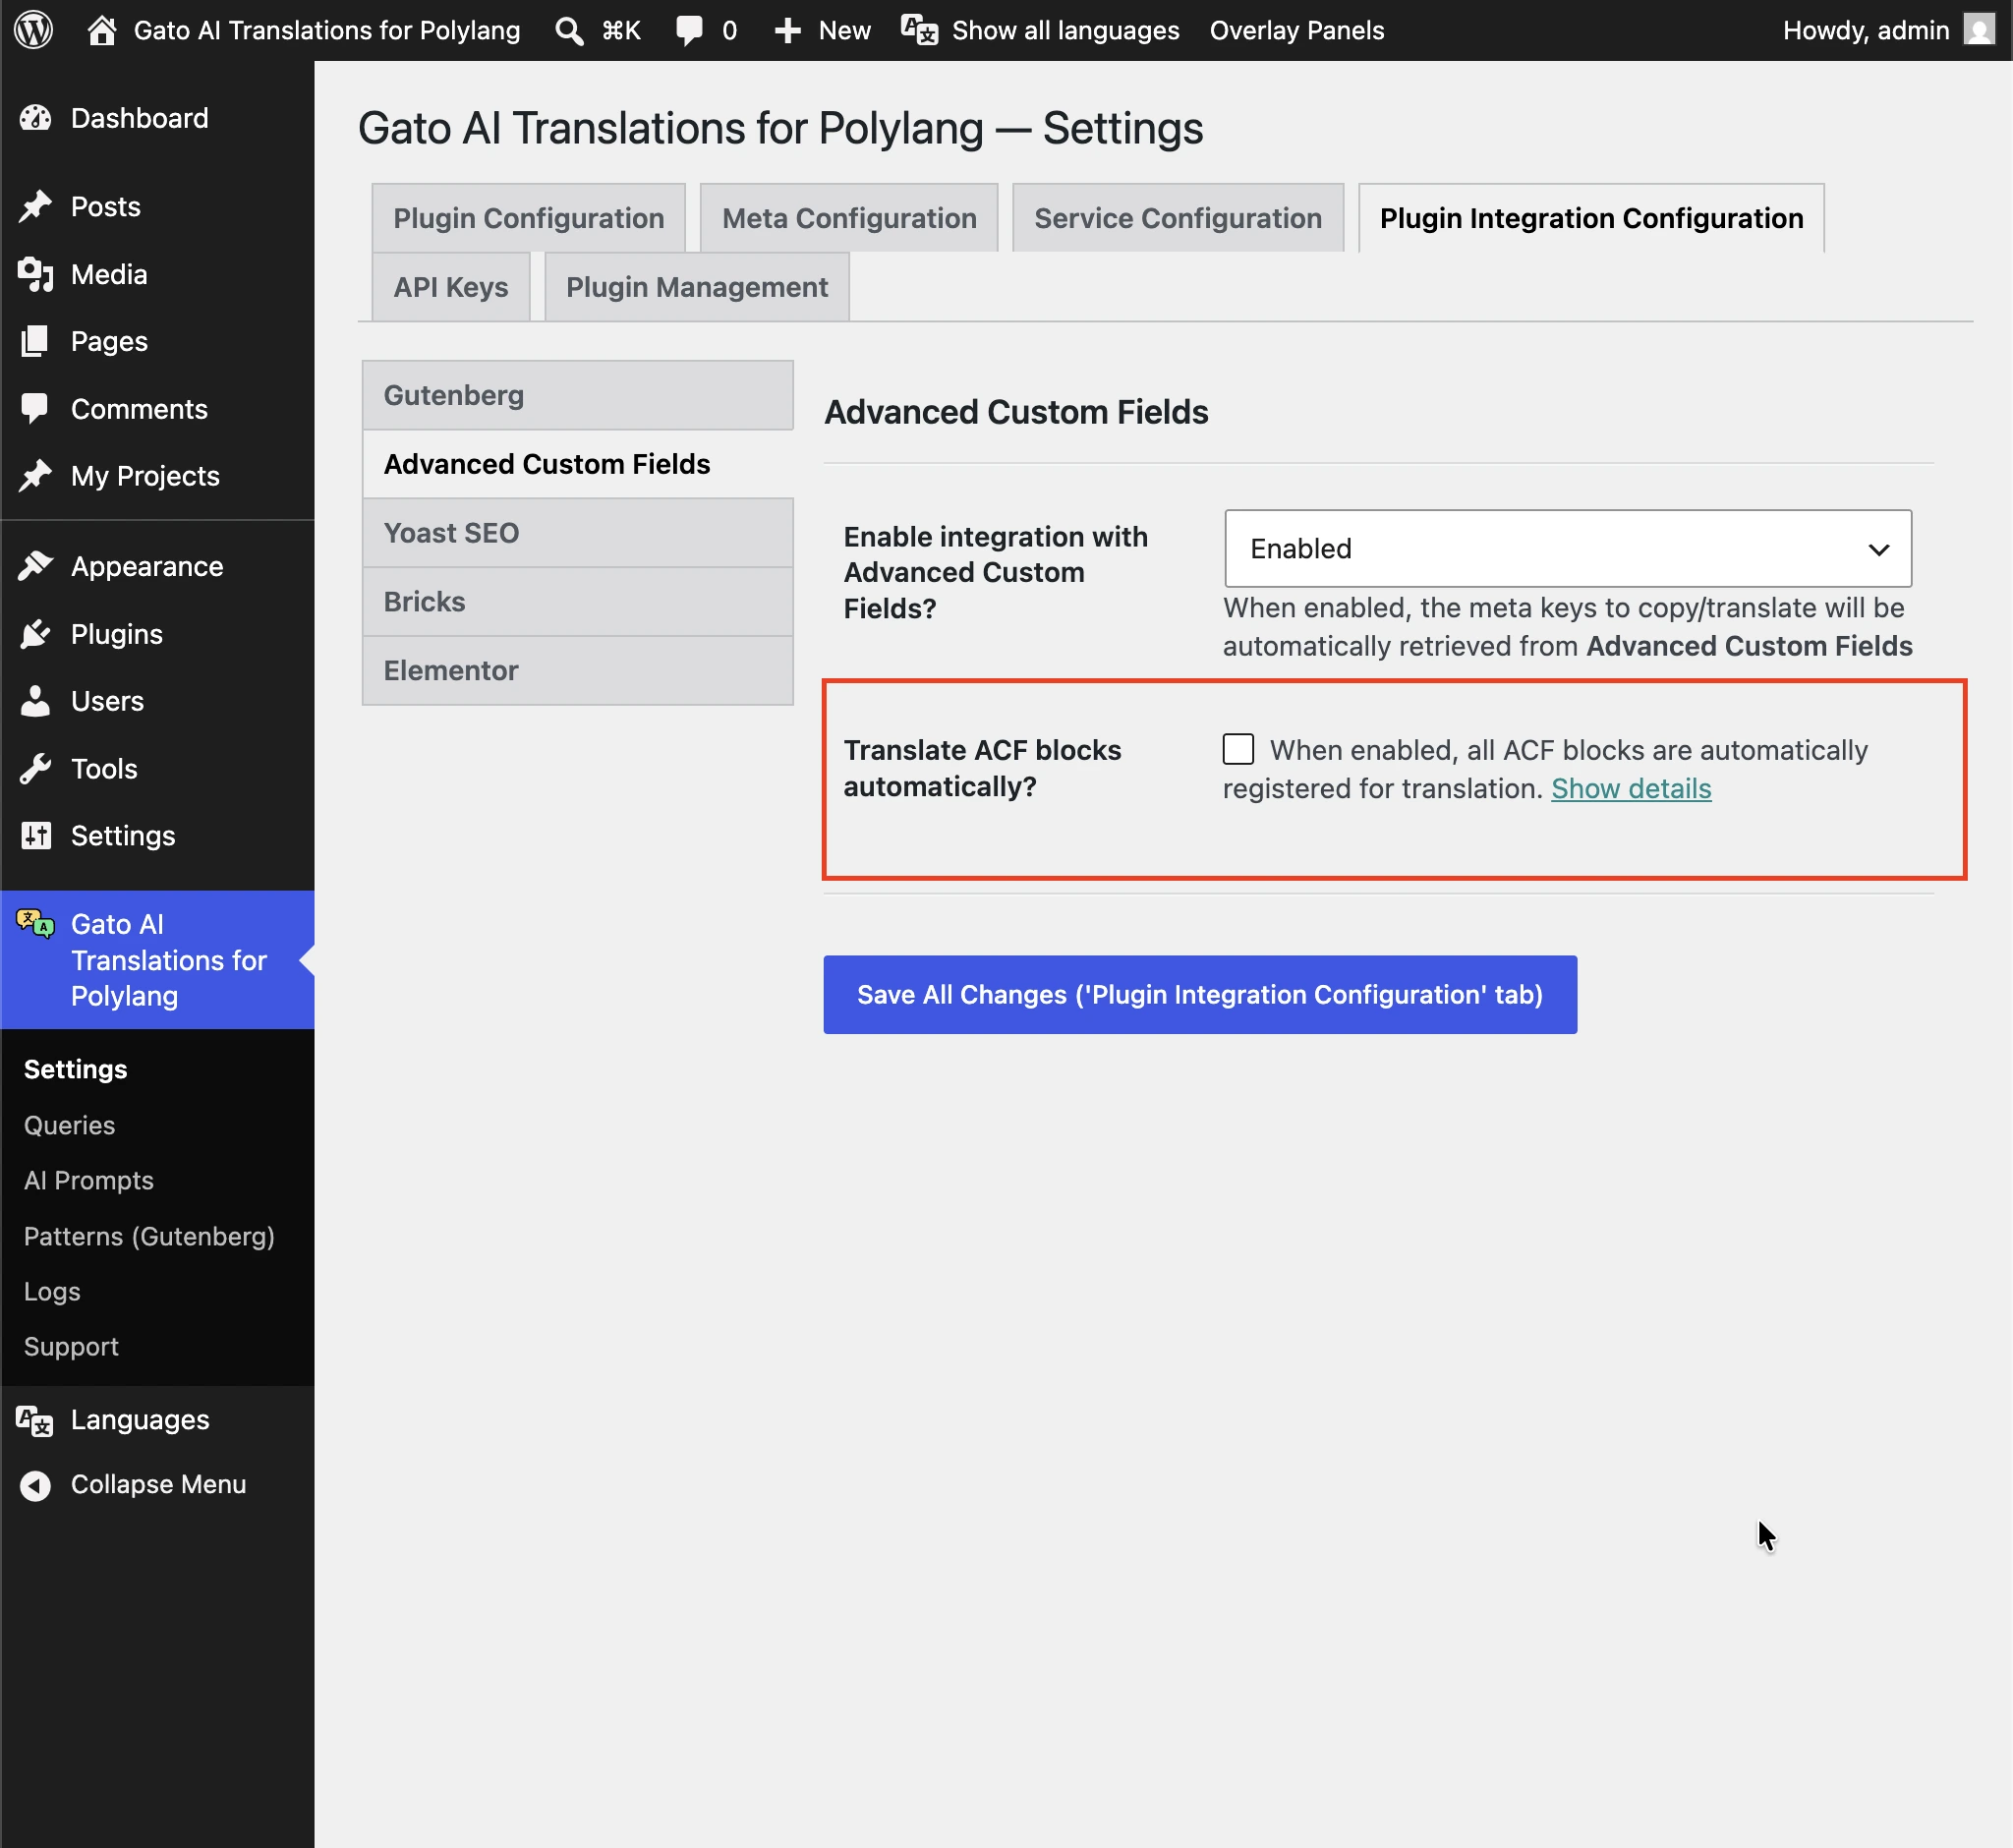This screenshot has width=2013, height=1848.
Task: Open the WordPress logo menu
Action: tap(34, 30)
